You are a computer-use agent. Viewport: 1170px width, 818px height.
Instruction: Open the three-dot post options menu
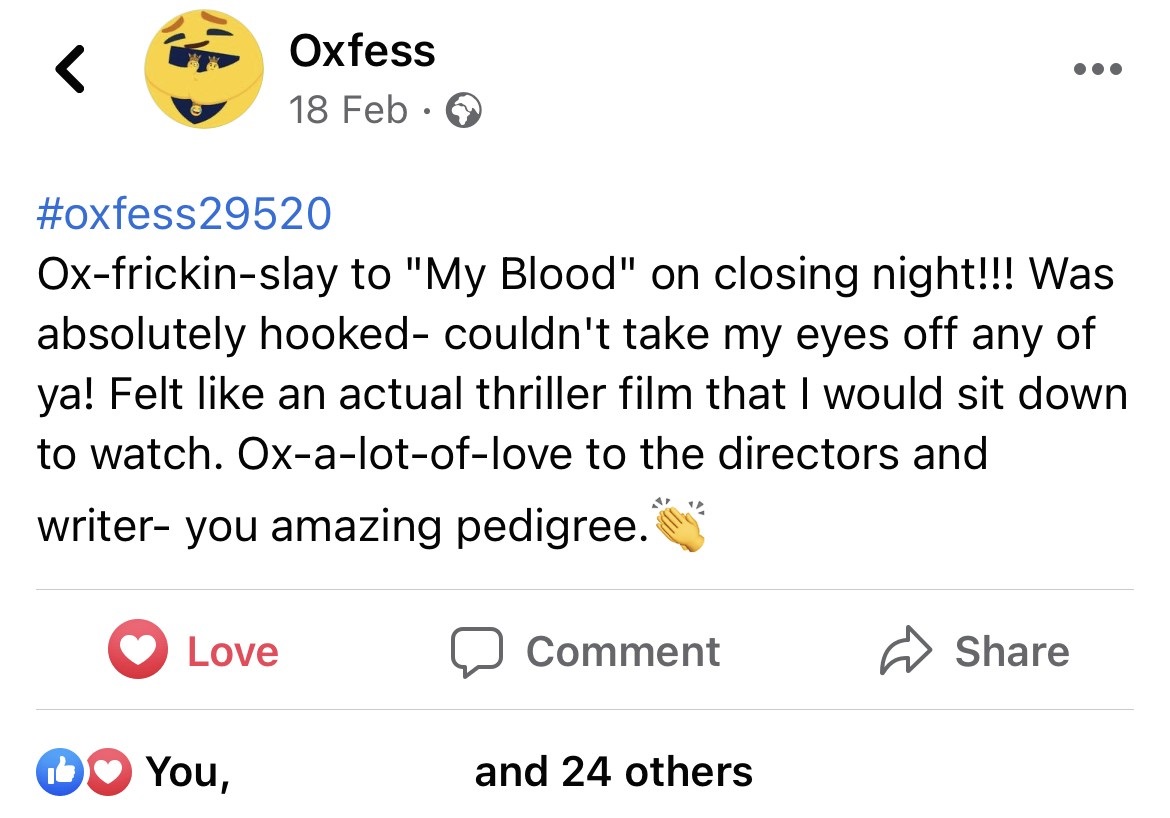tap(1097, 68)
